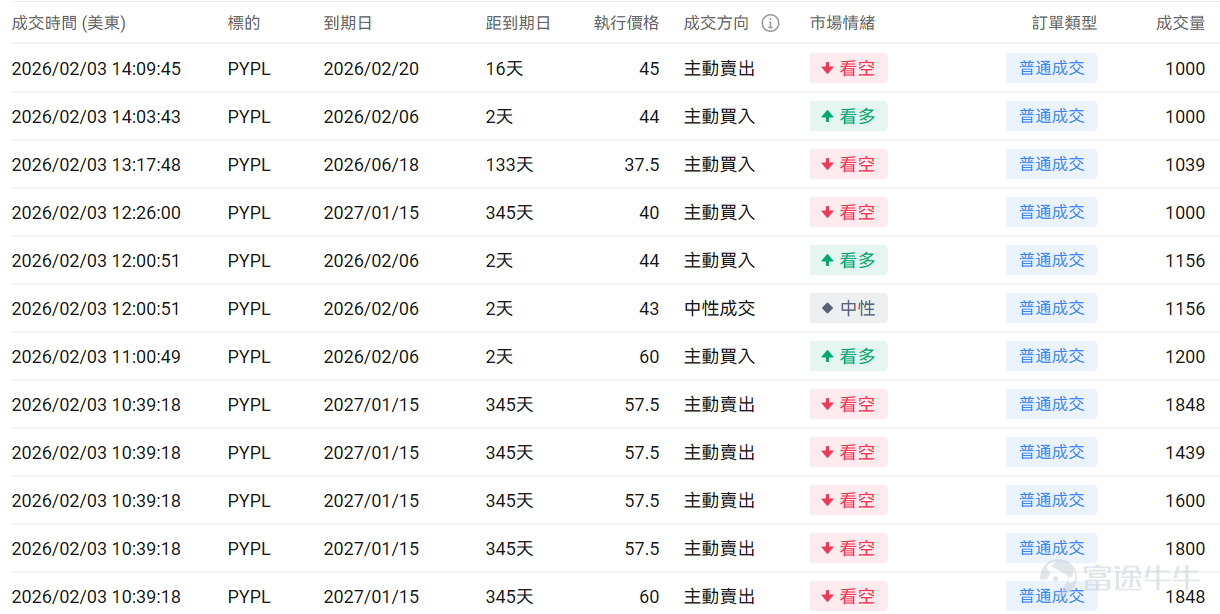Click 普通成交 in the volume 1039 row
This screenshot has height=614, width=1220.
tap(1052, 164)
